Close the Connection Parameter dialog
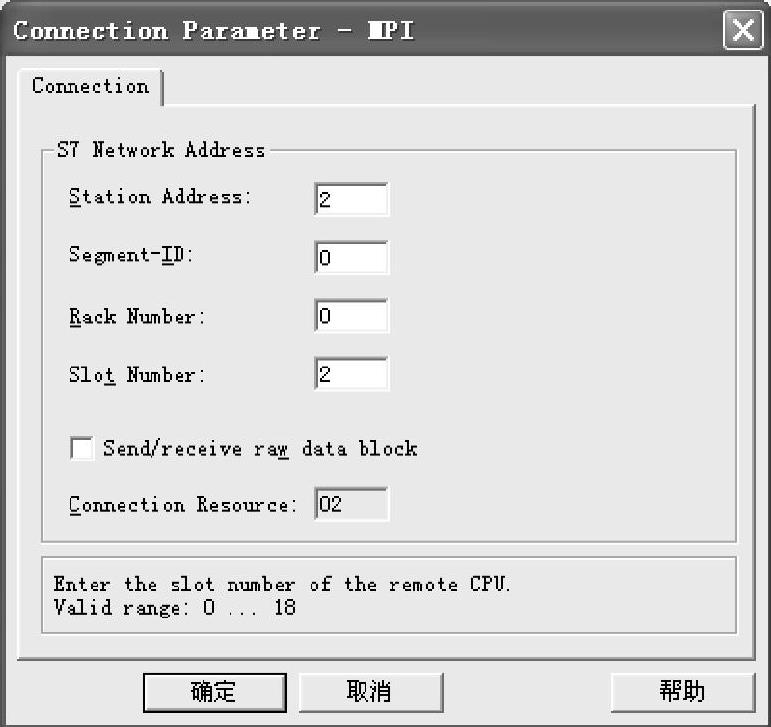The width and height of the screenshot is (771, 727). pyautogui.click(x=743, y=31)
